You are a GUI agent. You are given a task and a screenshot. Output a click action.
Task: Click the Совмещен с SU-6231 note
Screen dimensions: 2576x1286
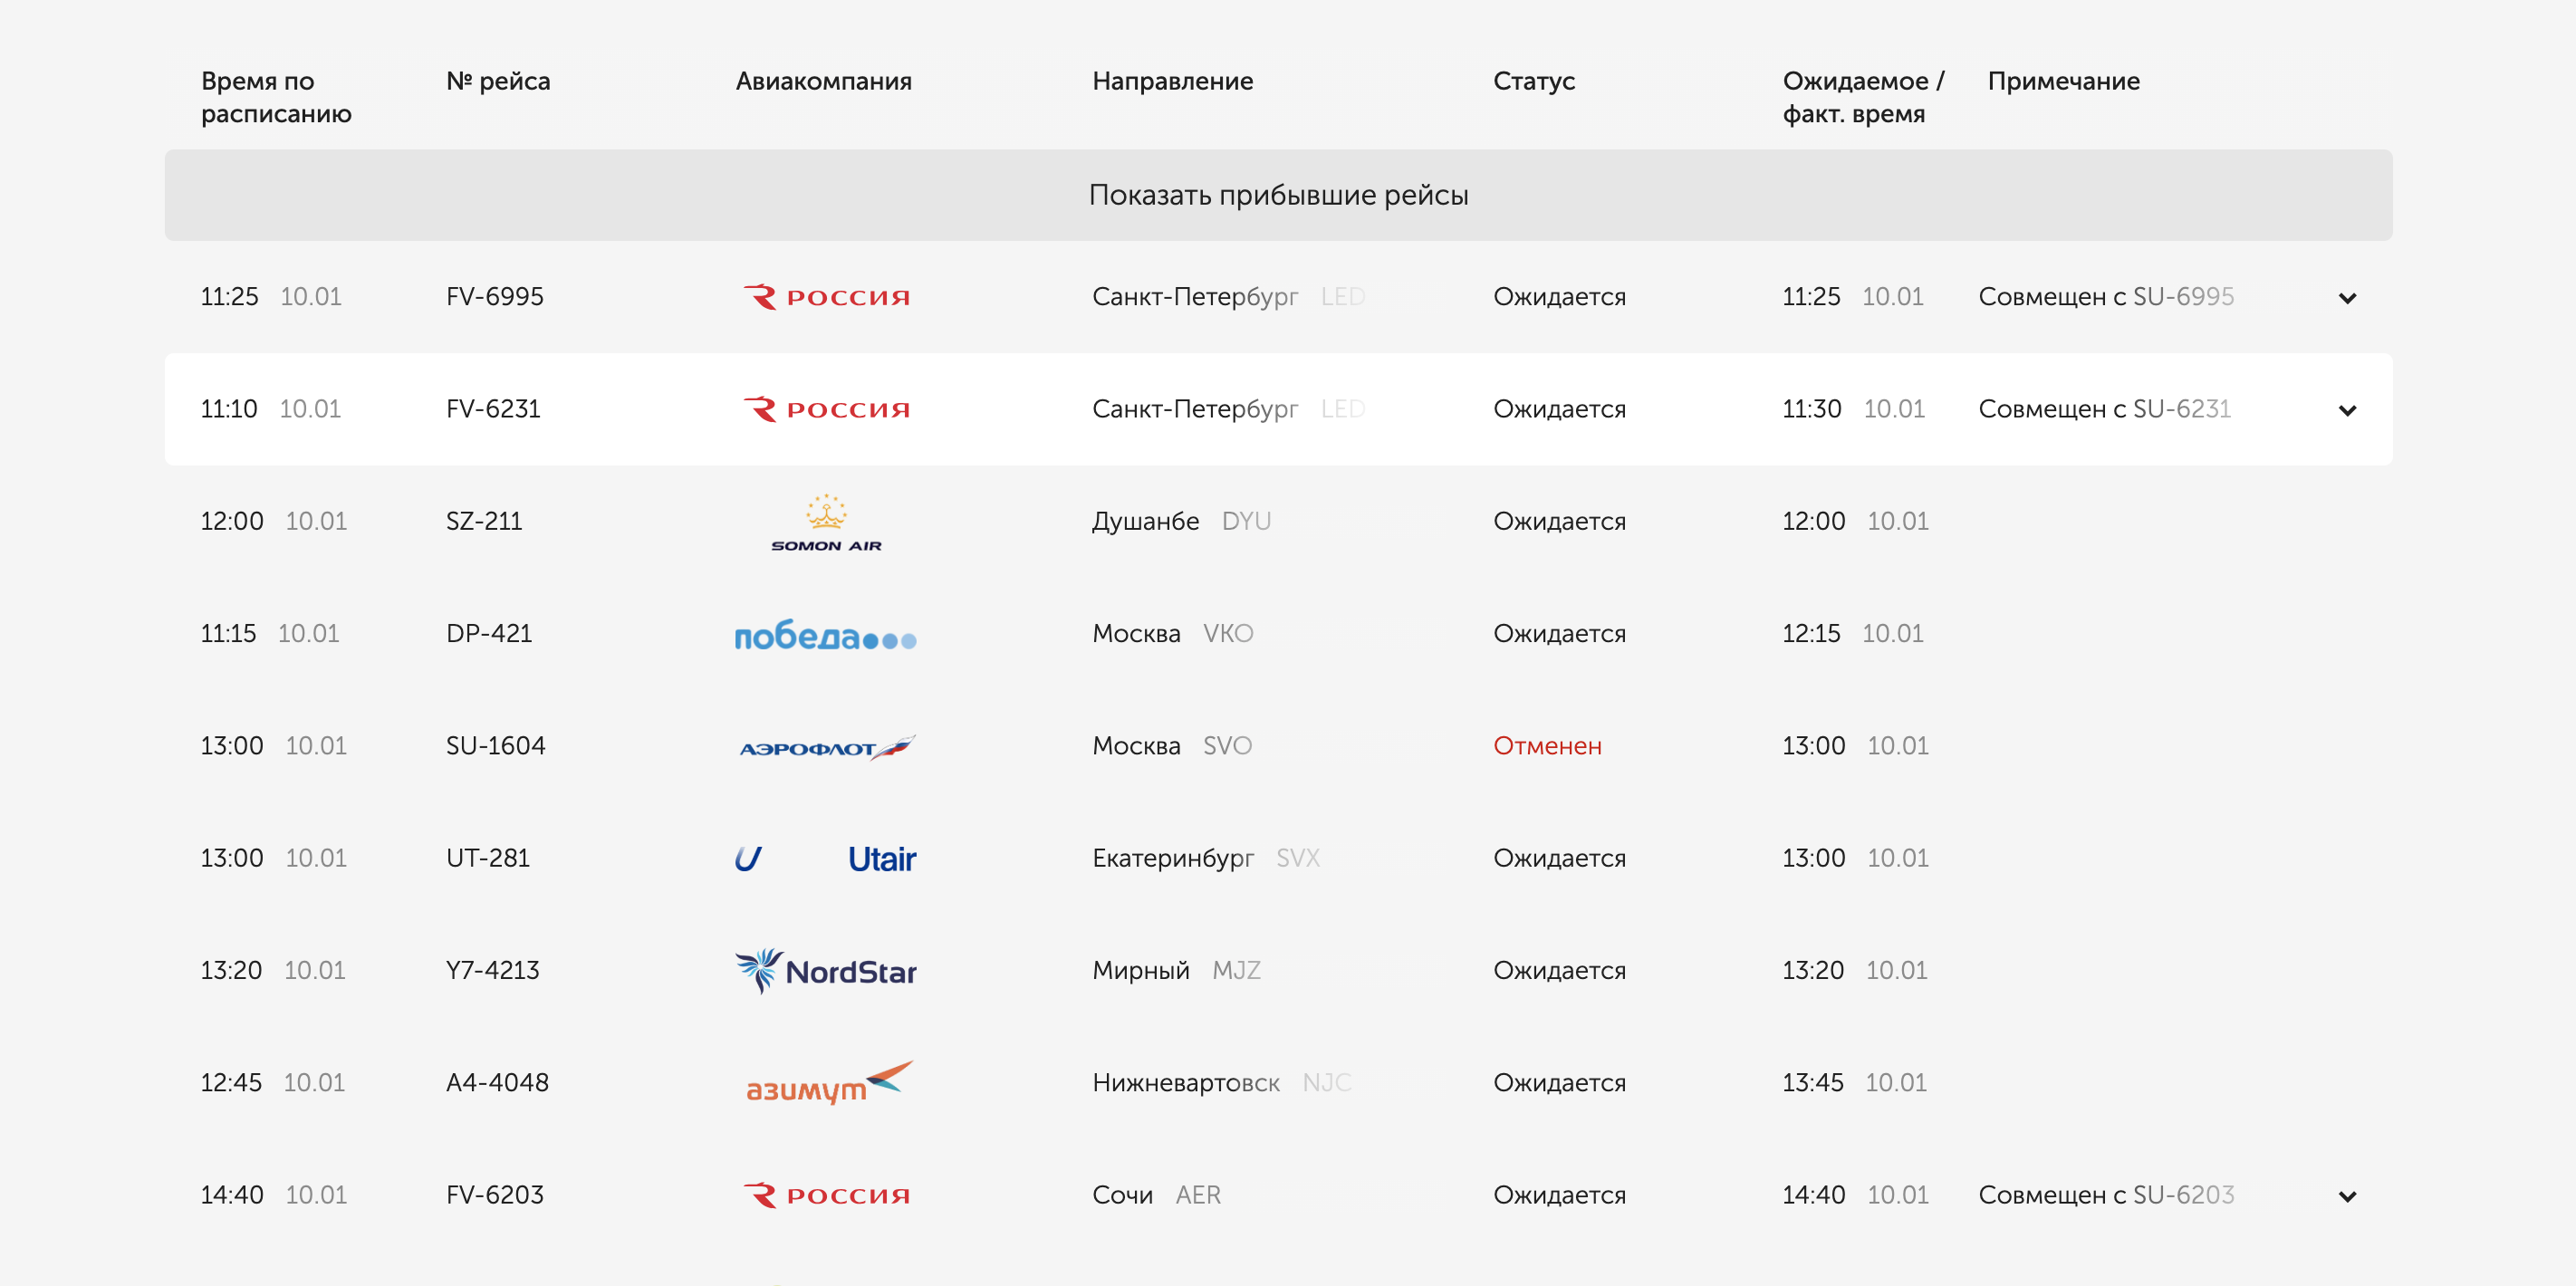(x=2104, y=409)
